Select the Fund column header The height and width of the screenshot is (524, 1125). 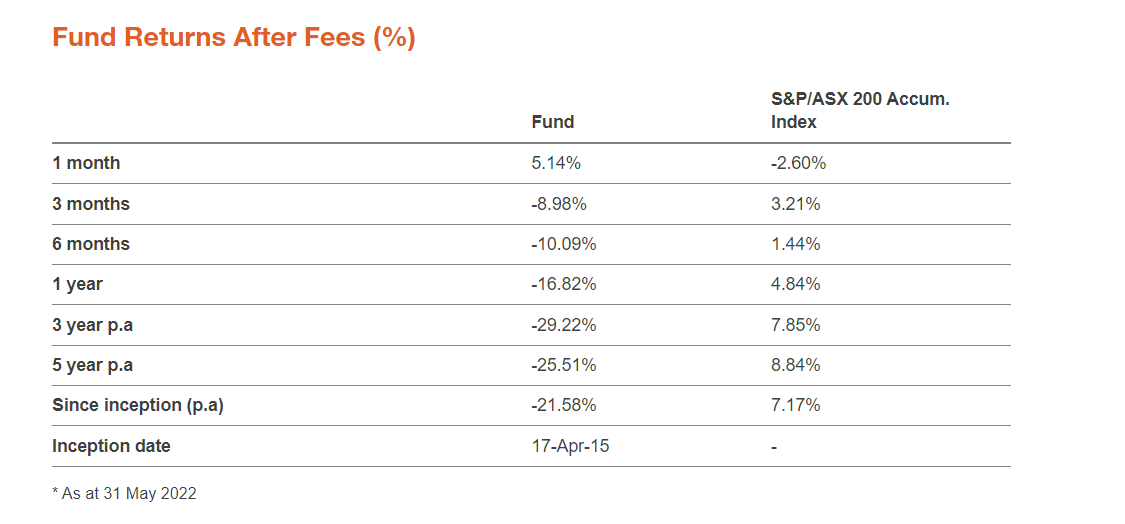pyautogui.click(x=552, y=122)
